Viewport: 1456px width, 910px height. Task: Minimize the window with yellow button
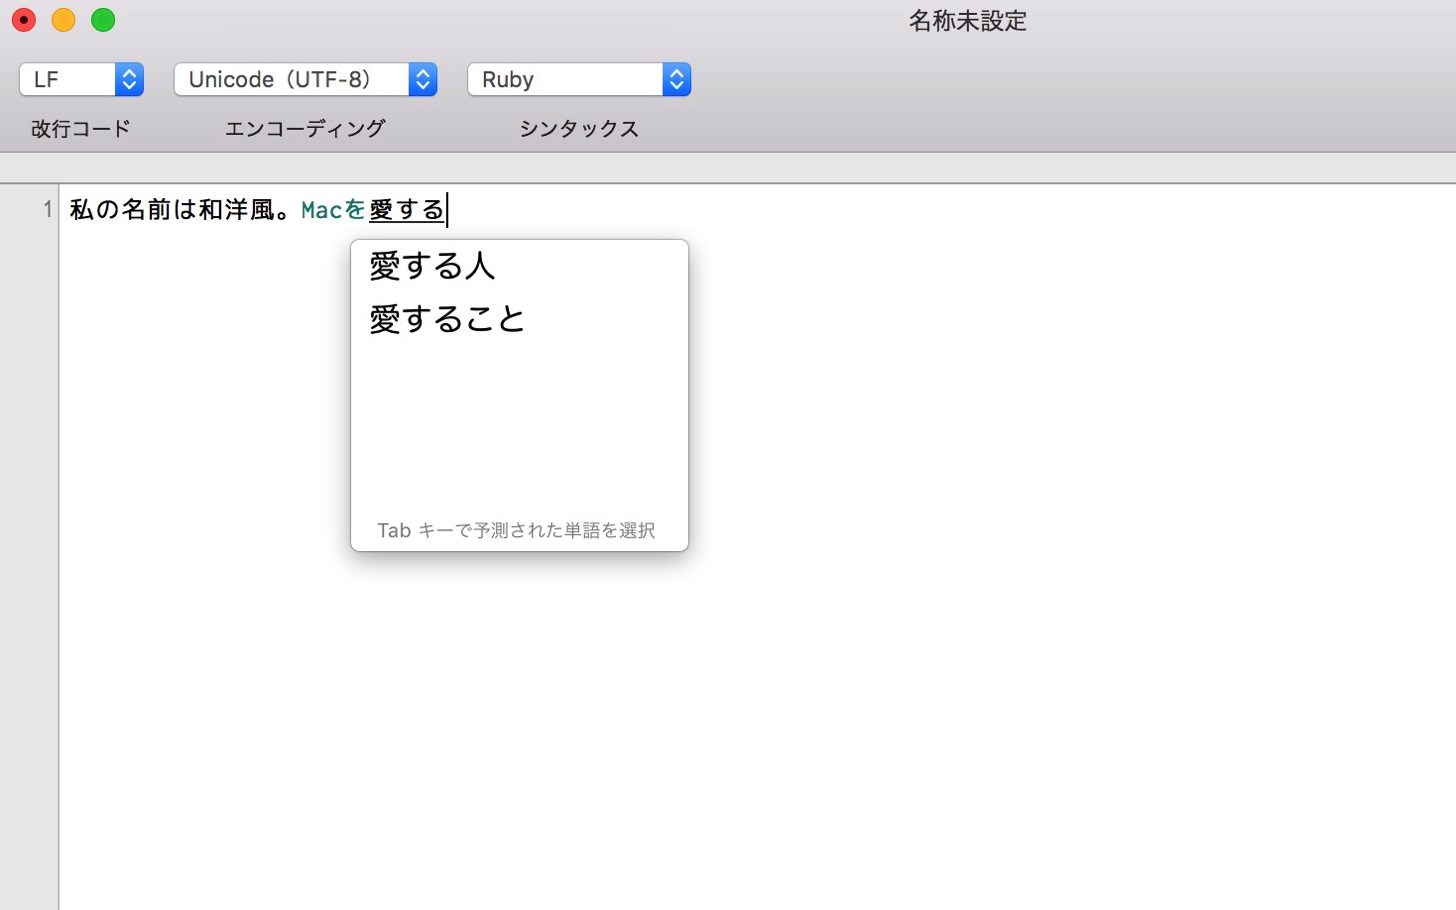tap(63, 20)
